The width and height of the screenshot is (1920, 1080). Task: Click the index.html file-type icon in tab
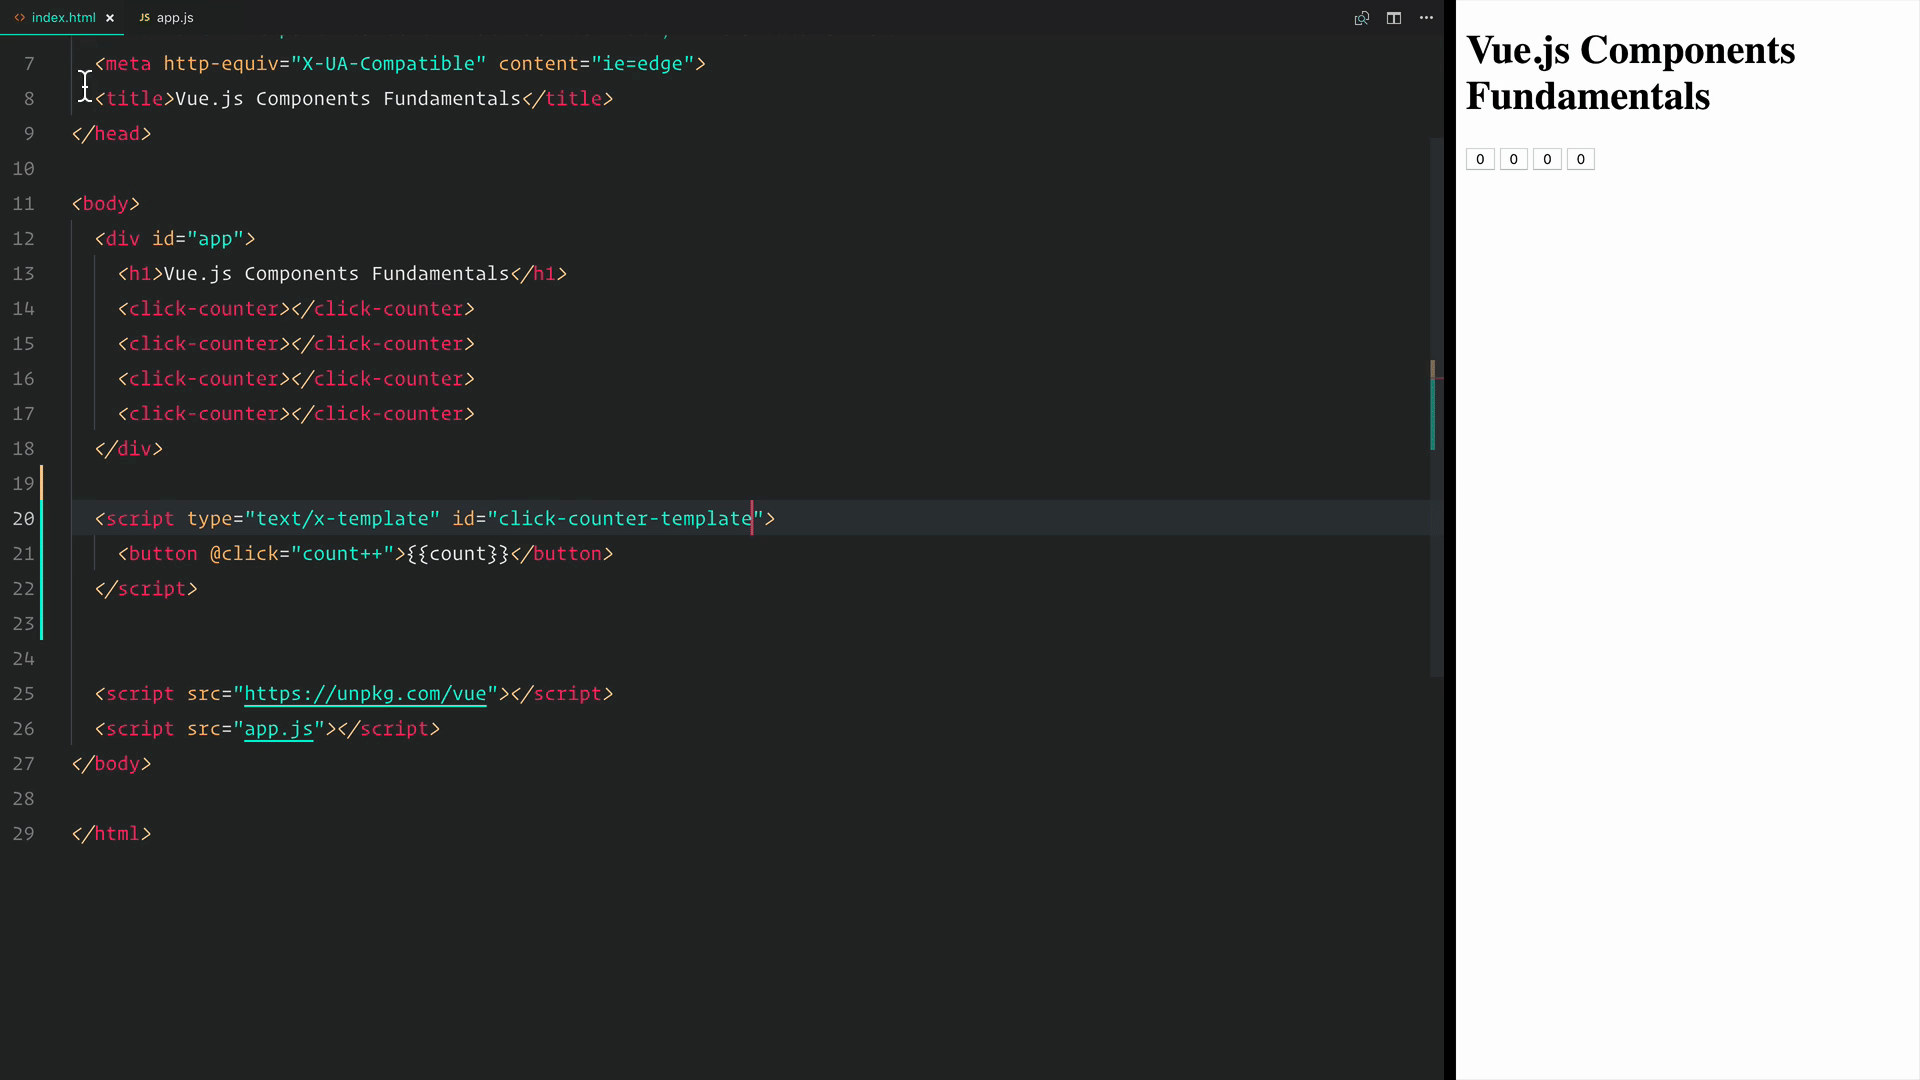point(19,18)
